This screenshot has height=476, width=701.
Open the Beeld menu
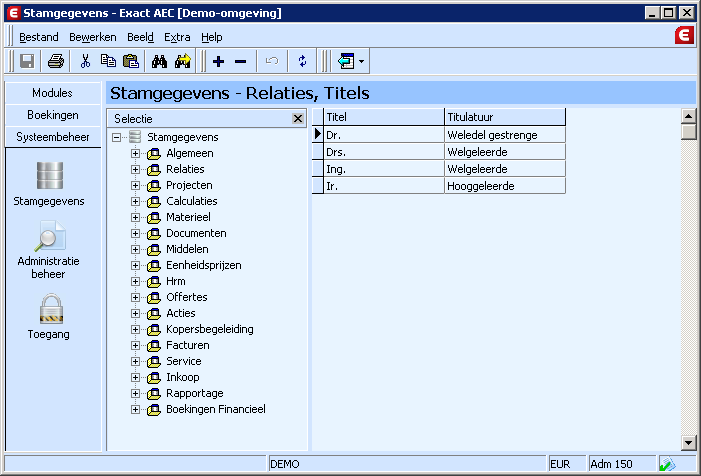(140, 37)
